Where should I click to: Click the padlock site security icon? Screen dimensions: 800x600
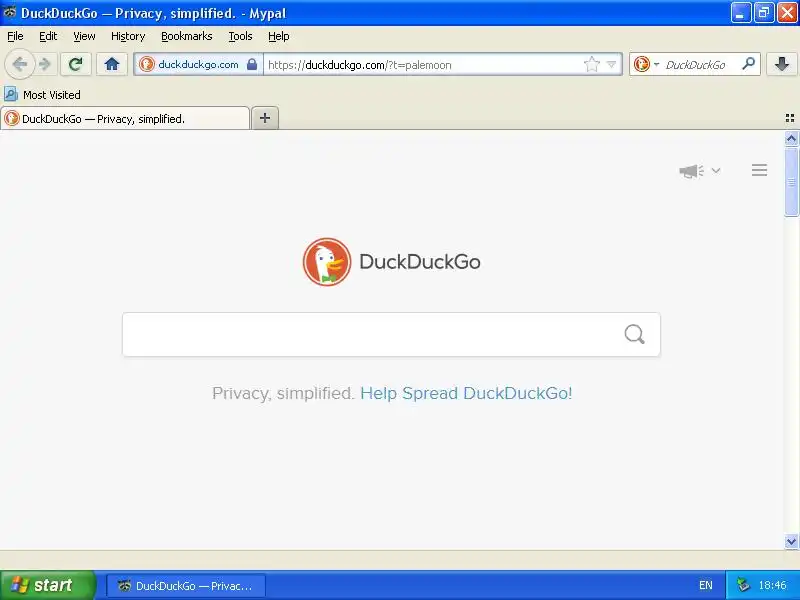pyautogui.click(x=252, y=64)
